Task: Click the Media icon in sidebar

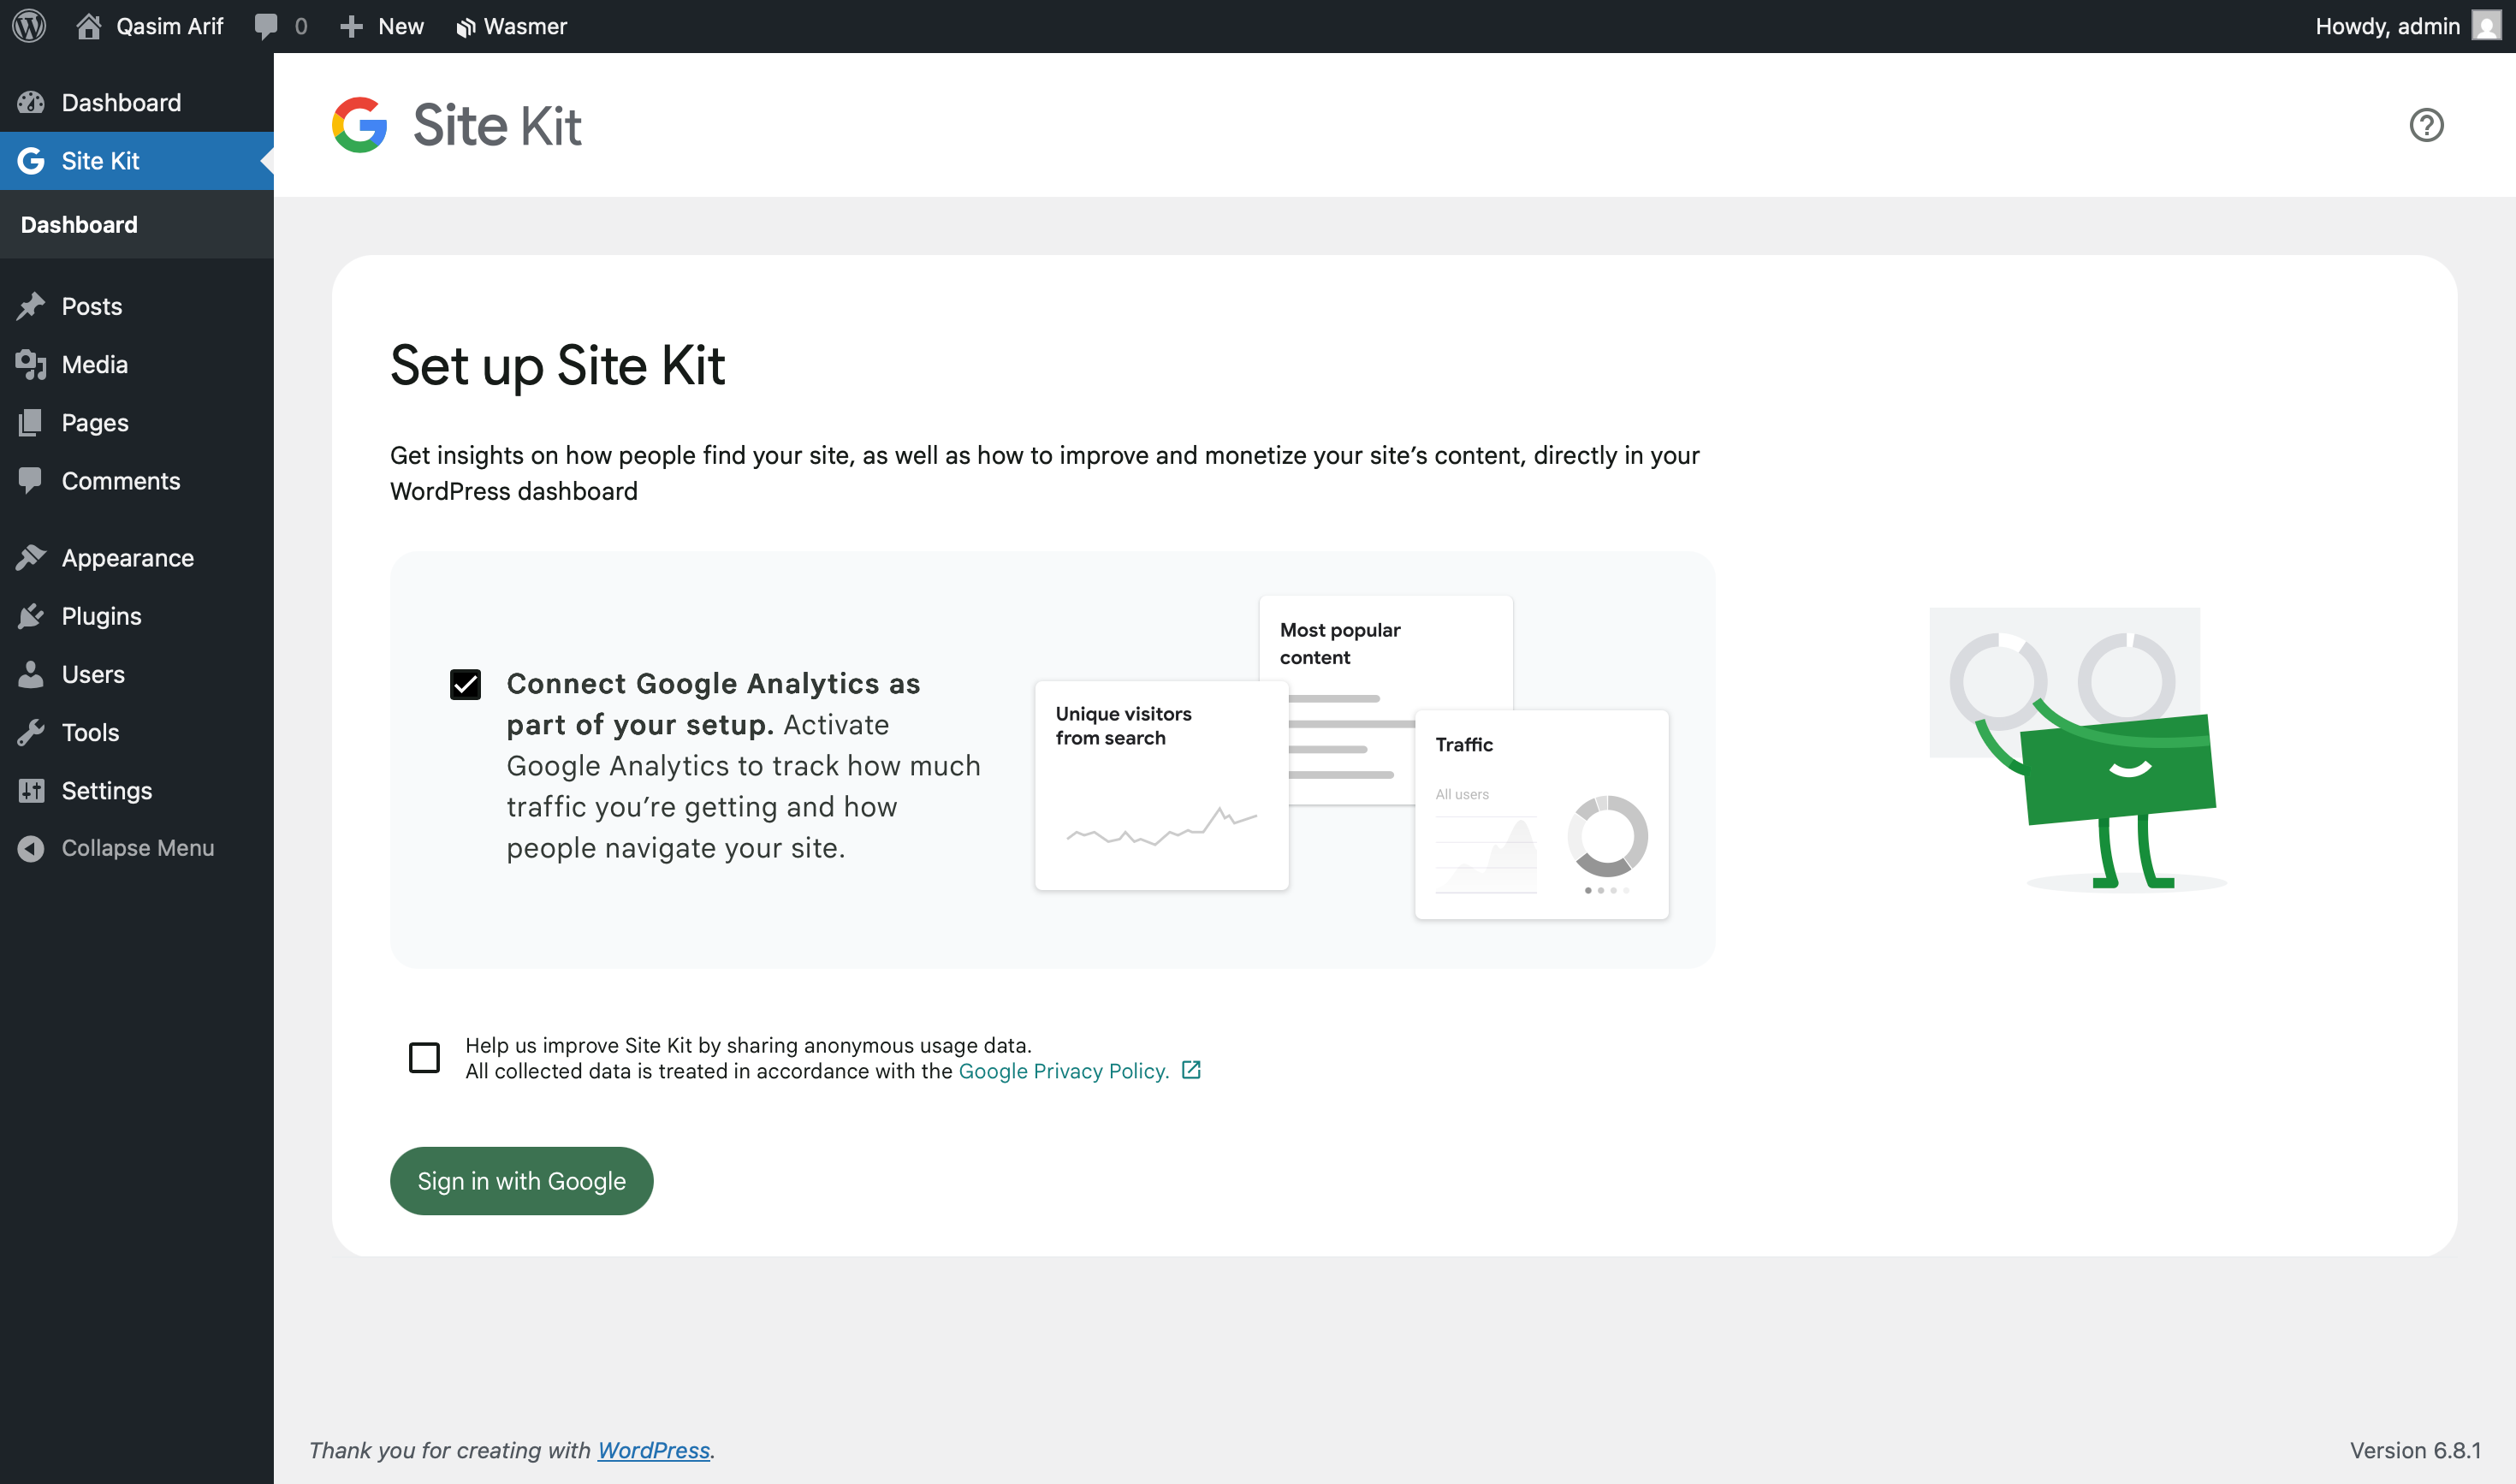Action: [x=31, y=364]
